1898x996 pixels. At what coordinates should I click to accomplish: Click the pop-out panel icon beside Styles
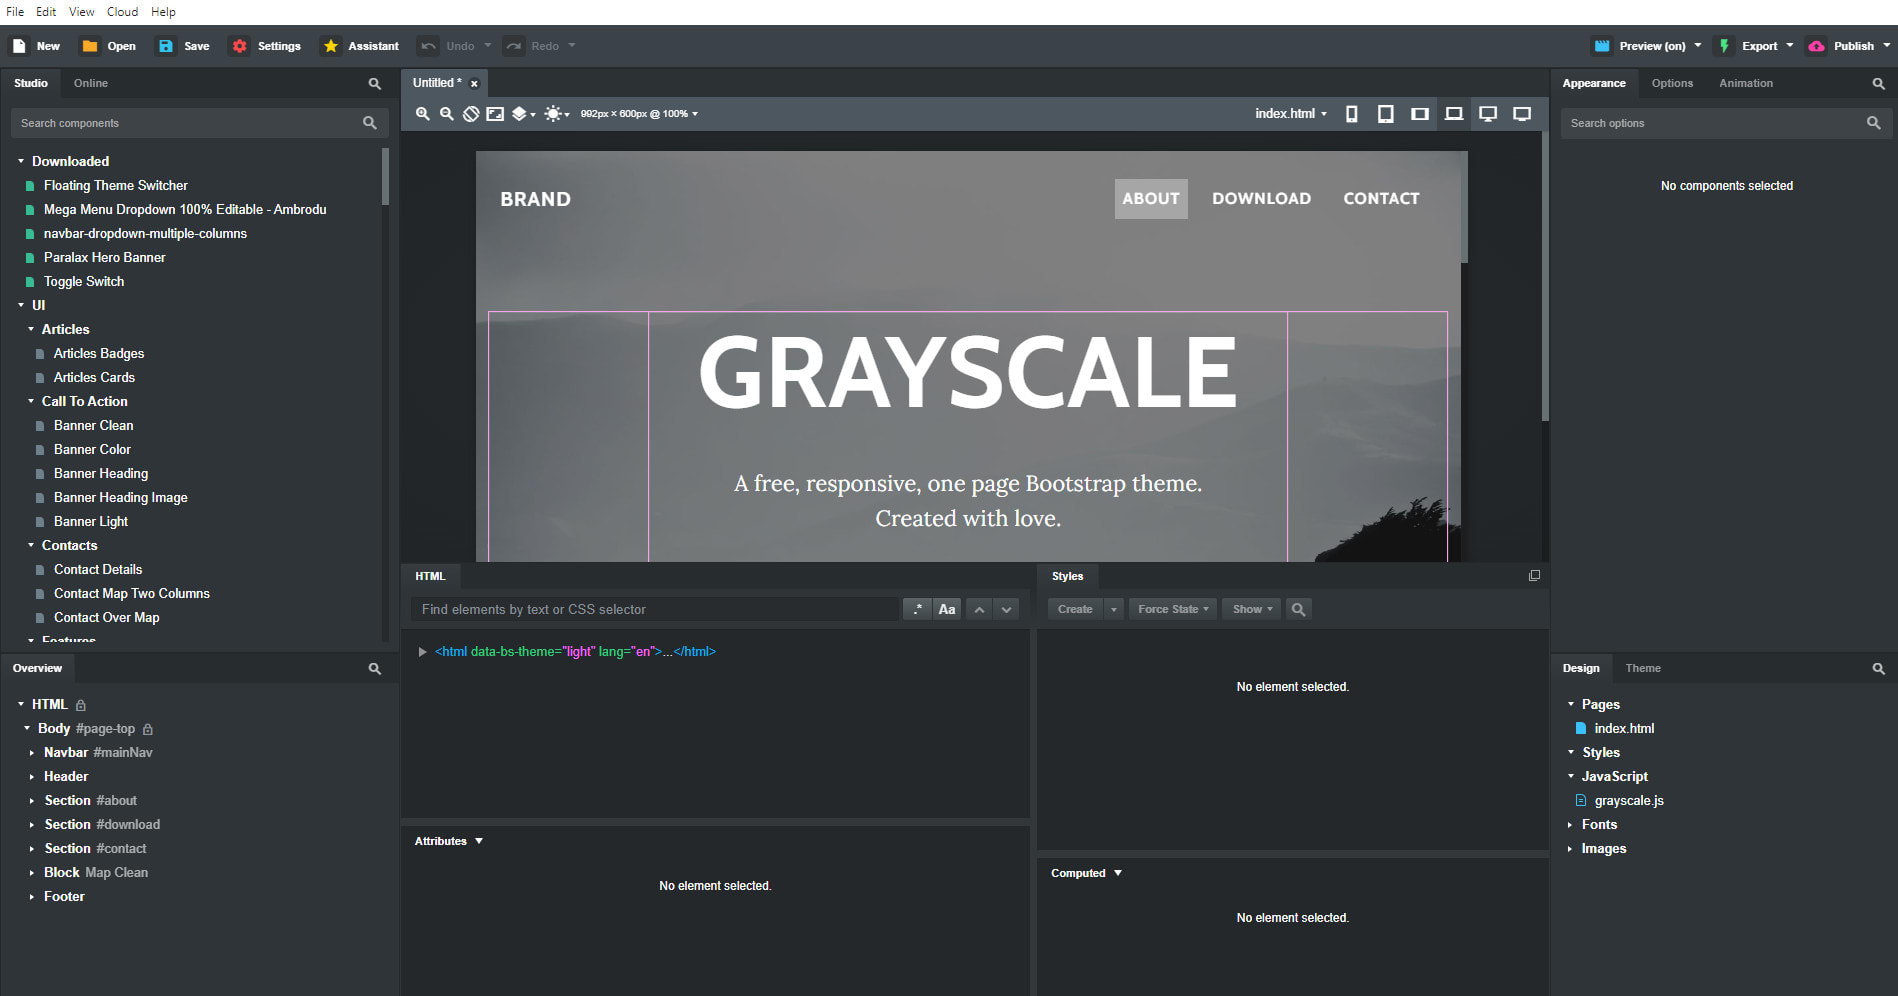coord(1534,576)
